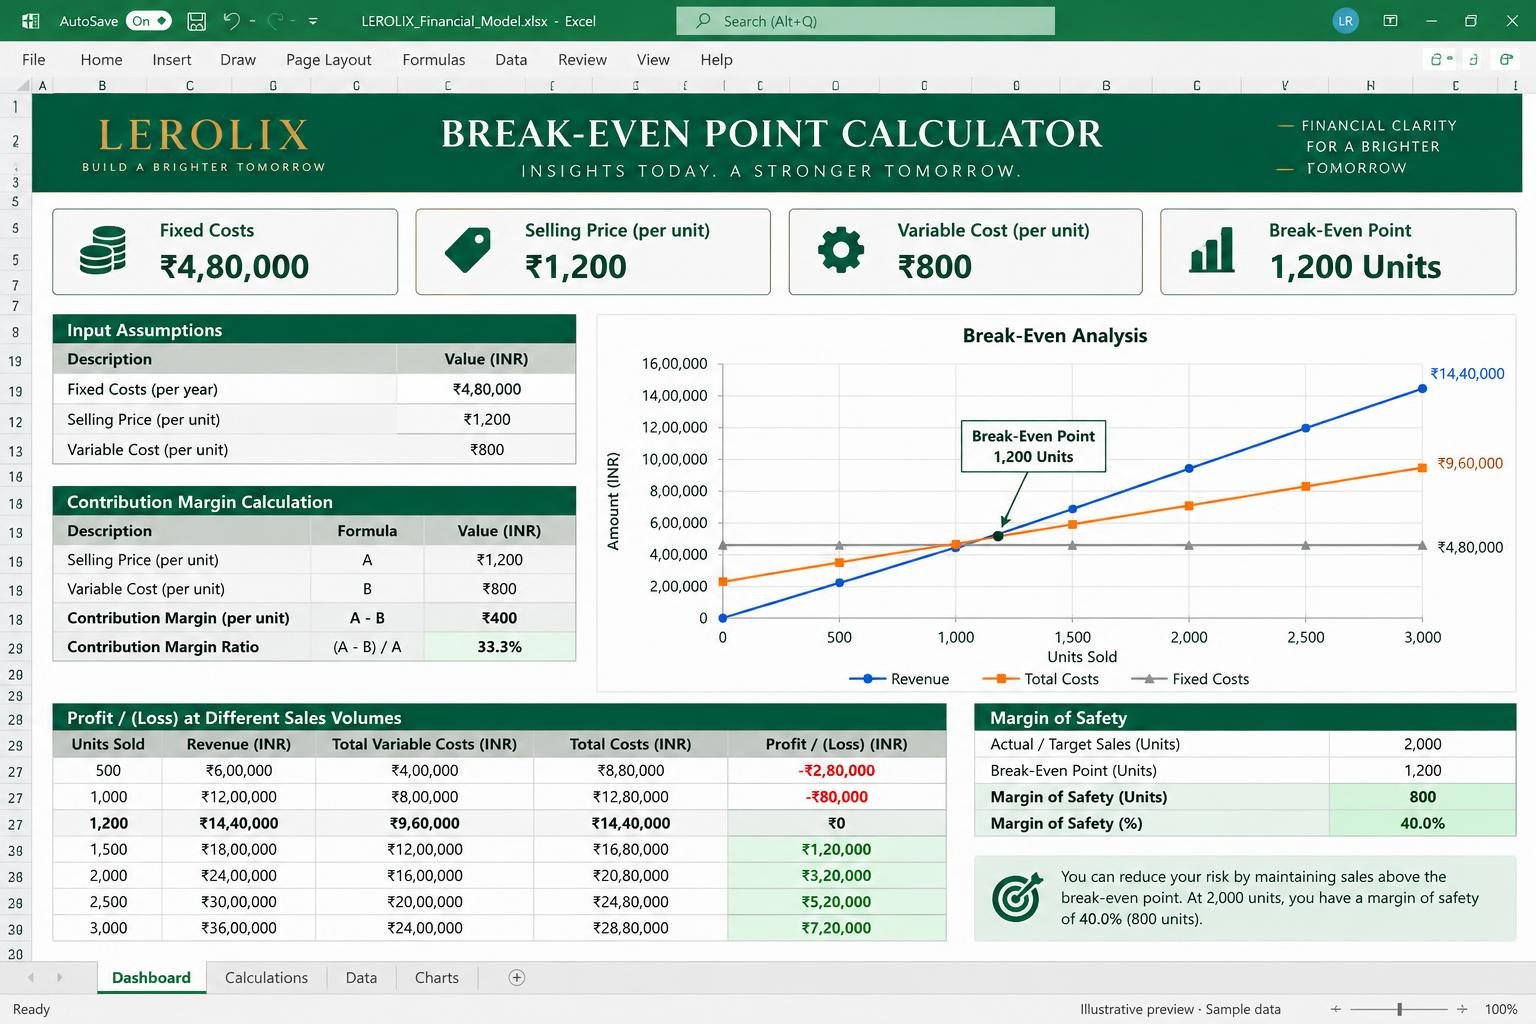Click the Fixed Costs legend entry in chart
This screenshot has height=1024, width=1536.
[1190, 679]
